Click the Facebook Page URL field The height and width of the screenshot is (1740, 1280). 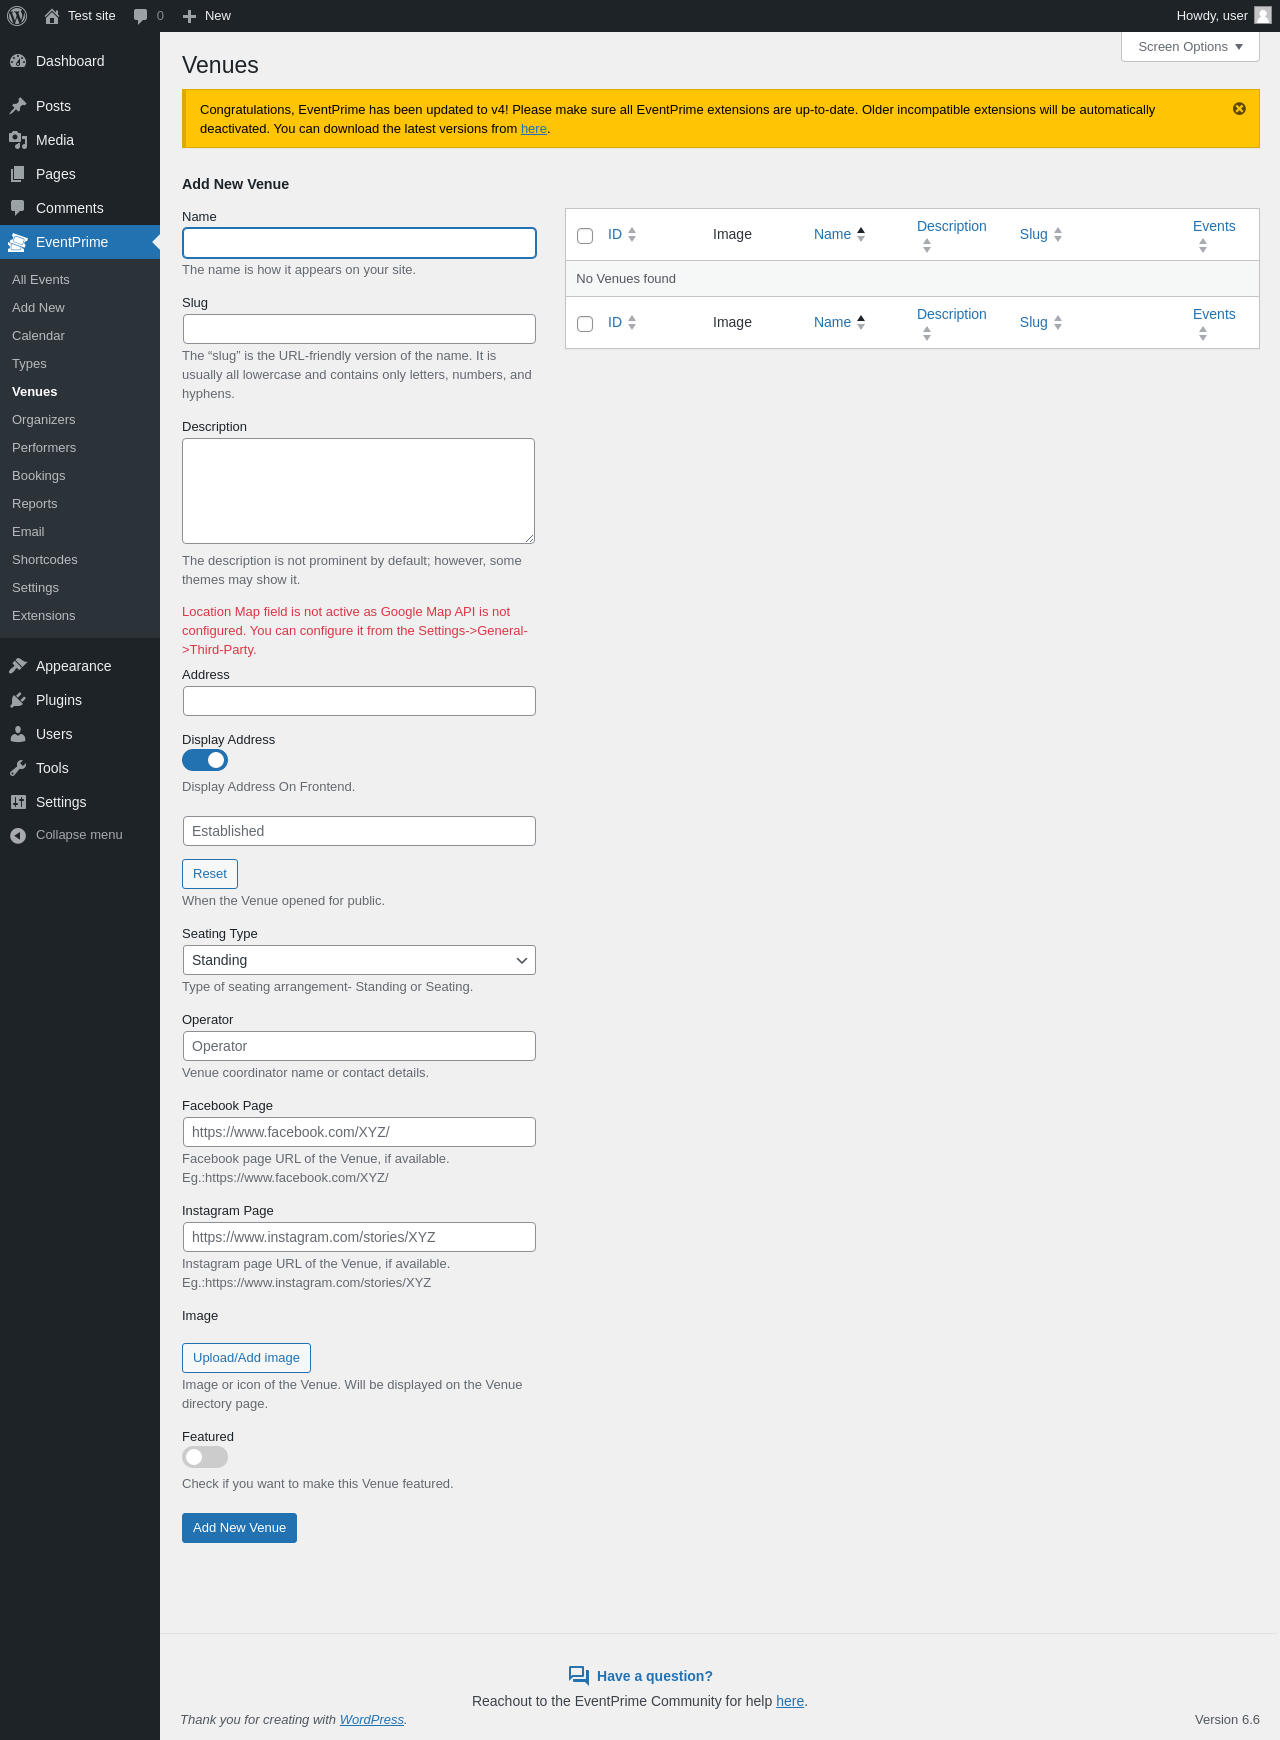(x=359, y=1132)
